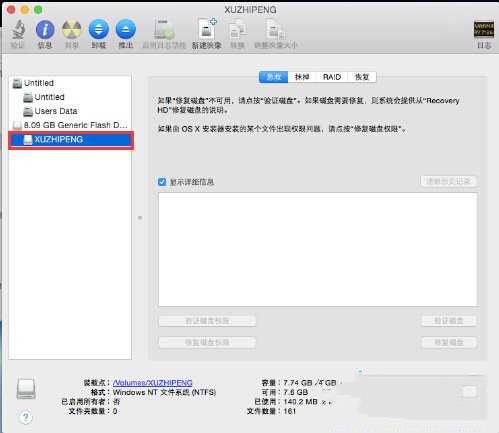499x433 pixels.
Task: Switch to the 恢复 Restore tab
Action: click(362, 77)
